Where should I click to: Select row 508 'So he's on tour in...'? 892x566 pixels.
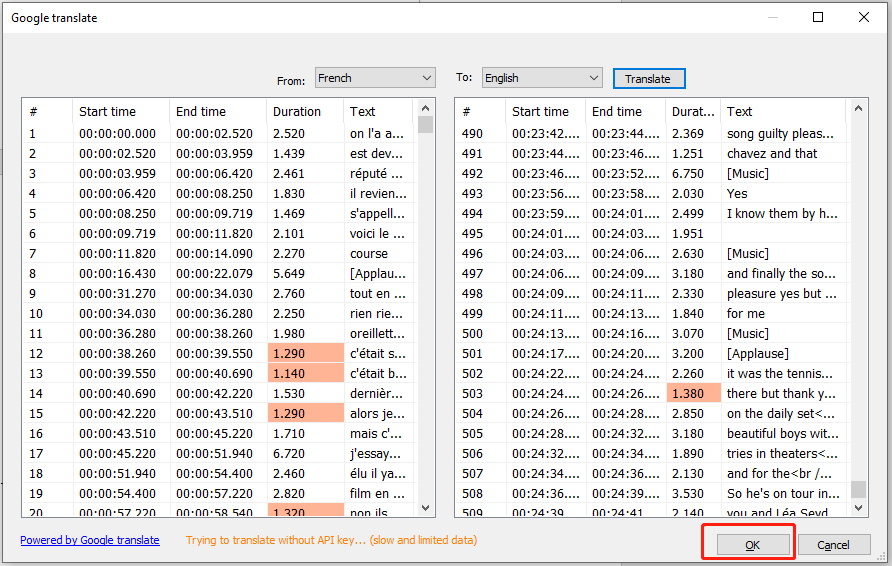[x=653, y=493]
